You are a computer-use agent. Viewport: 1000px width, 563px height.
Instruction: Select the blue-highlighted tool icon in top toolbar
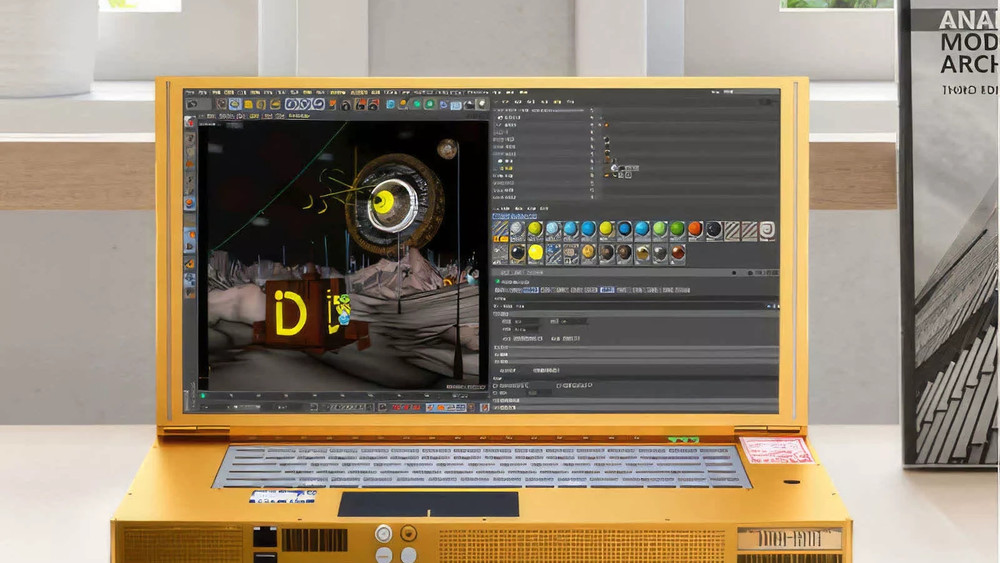tap(235, 104)
